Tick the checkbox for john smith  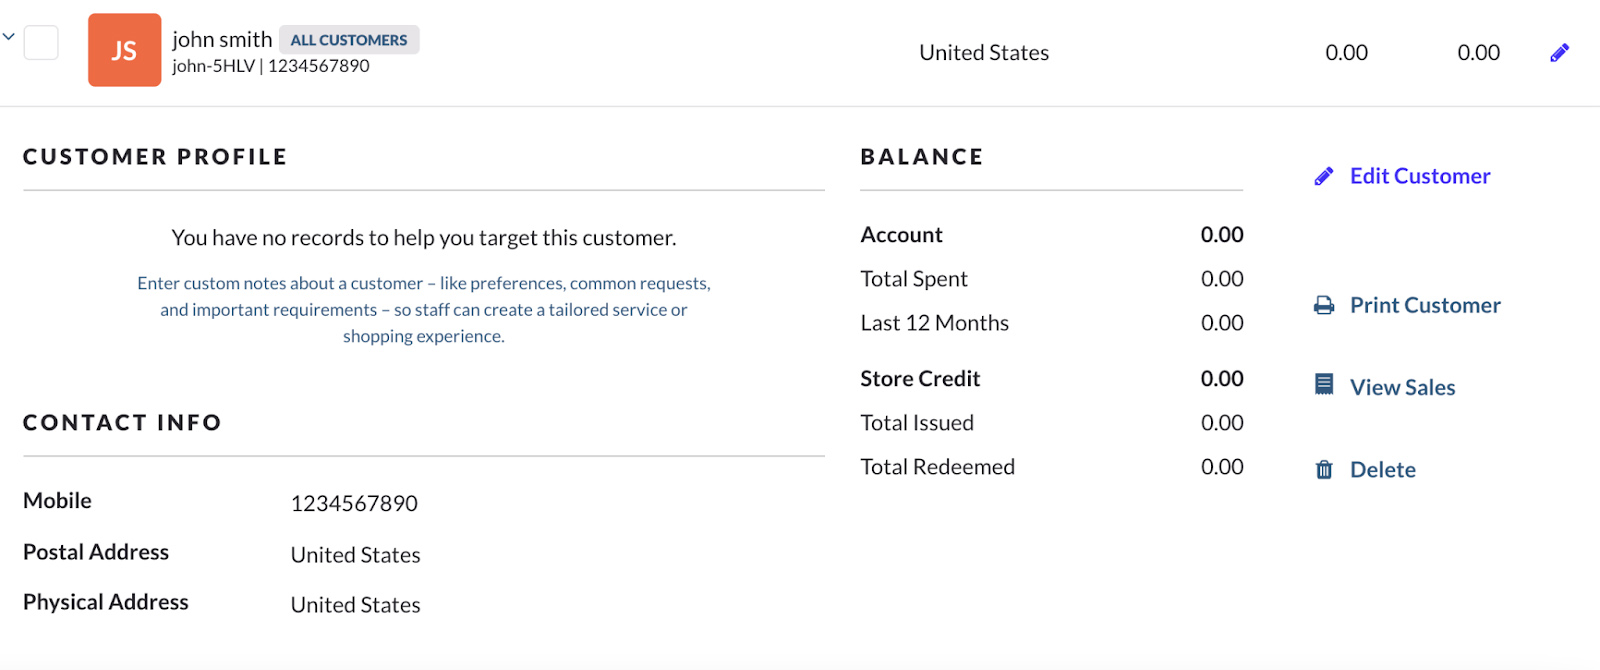41,43
